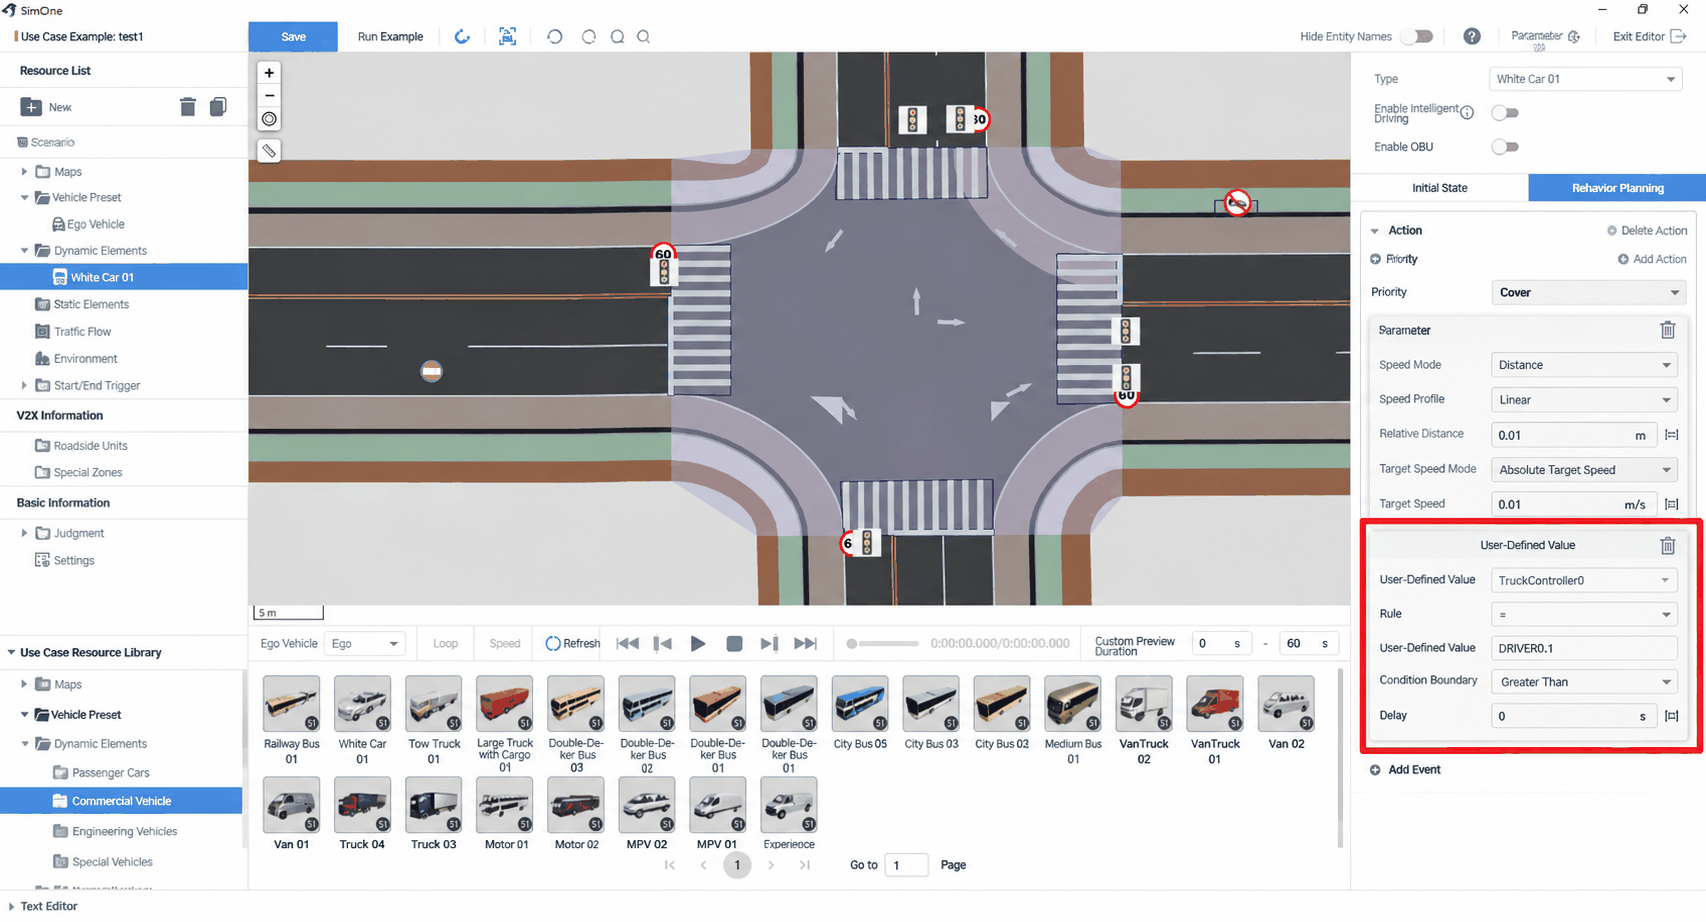Zoom in with the map plus button

coord(269,73)
